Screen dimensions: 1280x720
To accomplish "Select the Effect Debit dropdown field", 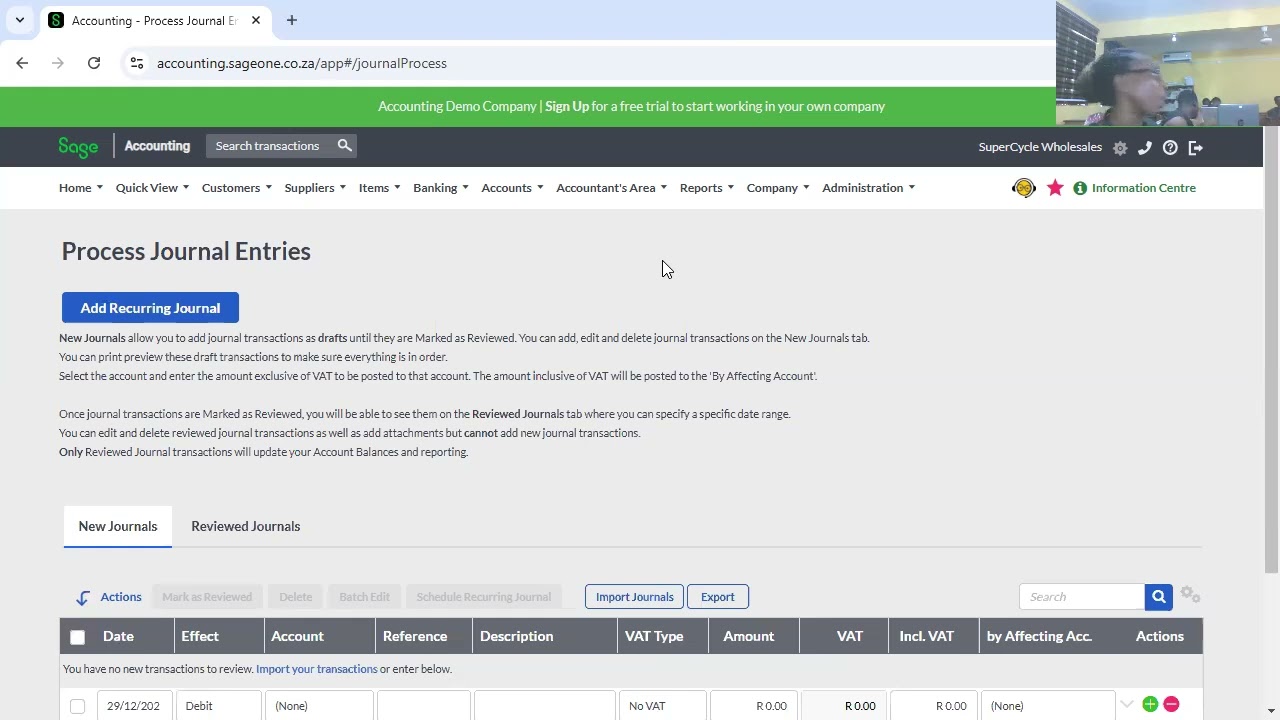I will 220,706.
